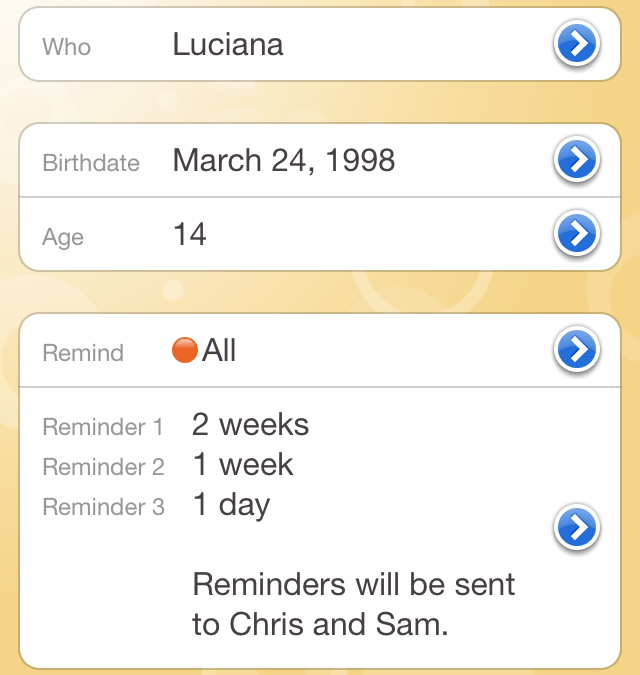Choose the All remind option text
640x675 pixels.
pyautogui.click(x=219, y=350)
